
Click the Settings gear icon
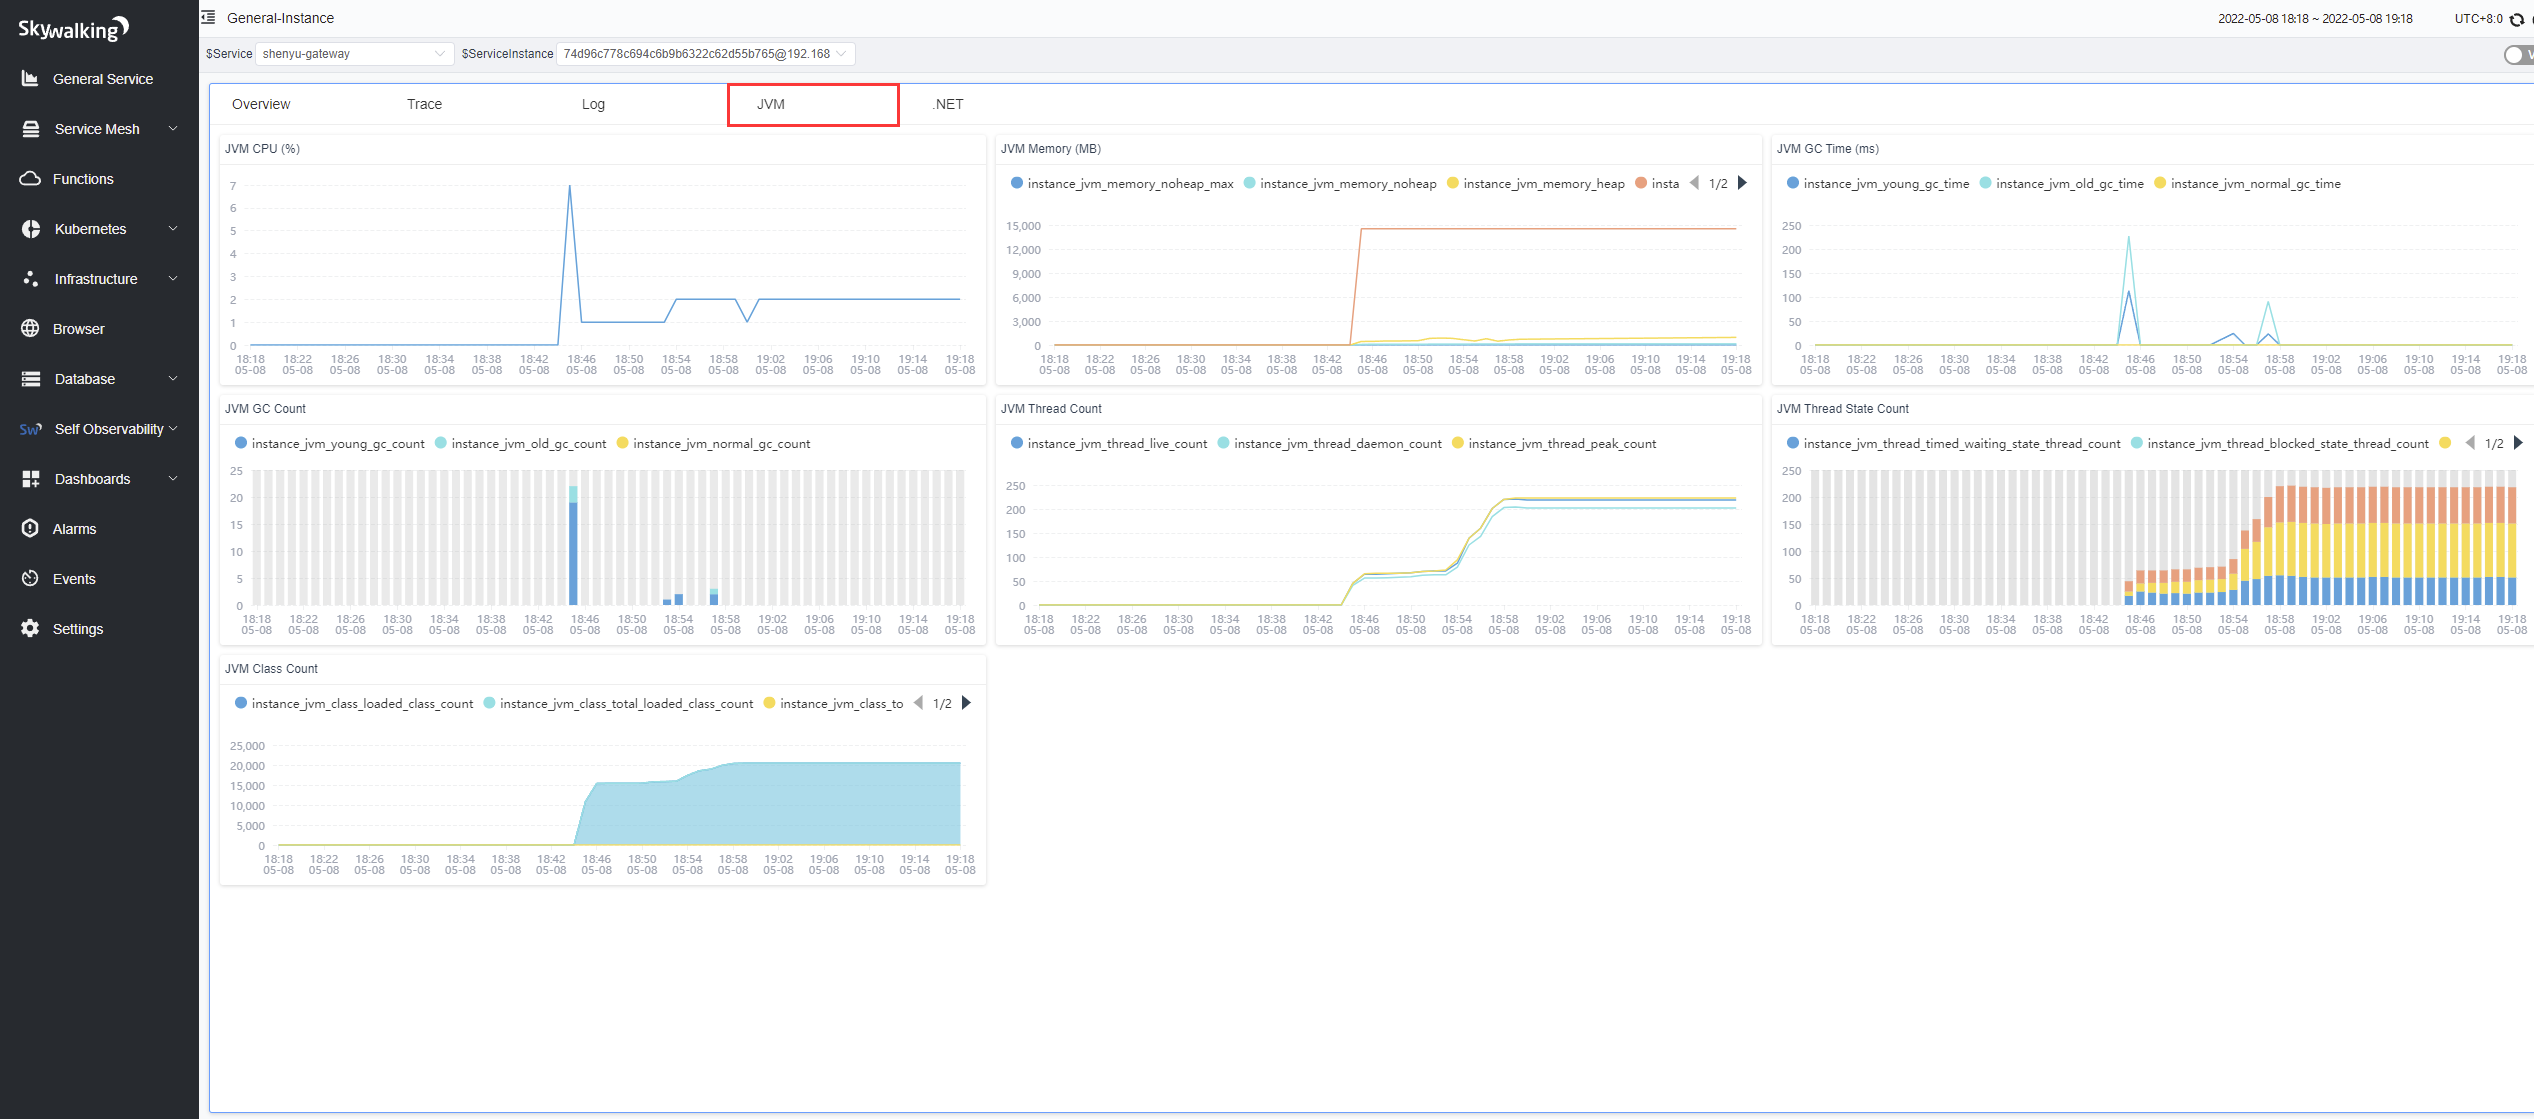(30, 628)
